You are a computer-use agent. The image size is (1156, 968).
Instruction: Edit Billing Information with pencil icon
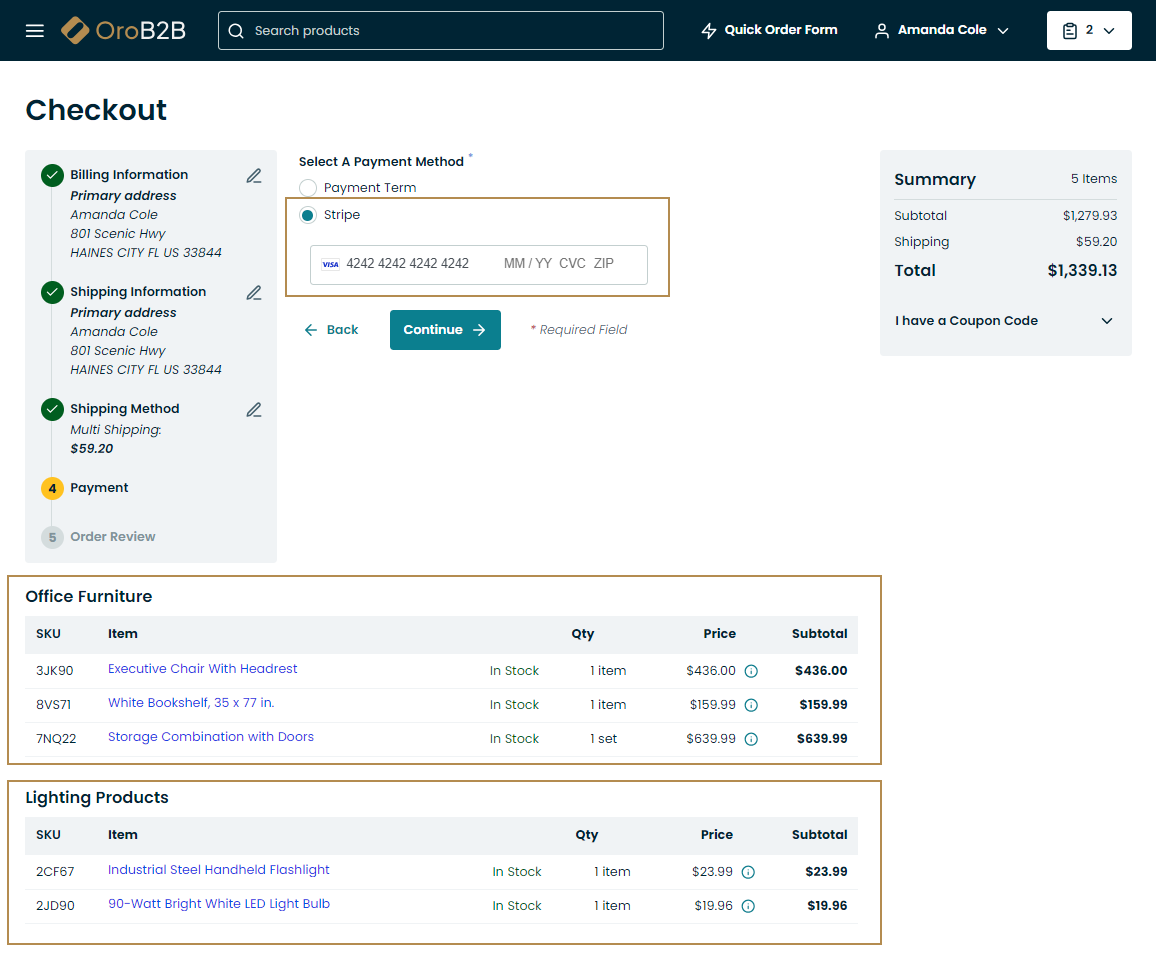point(254,176)
